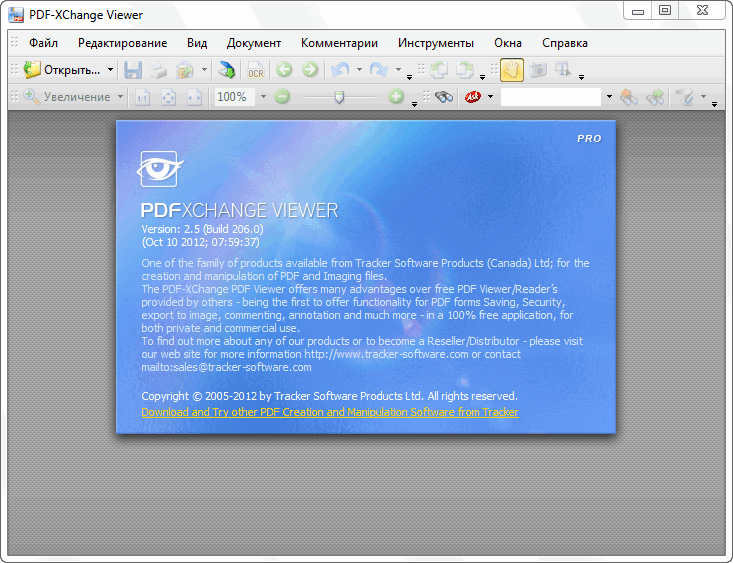Click the 100% zoom level field

click(x=235, y=97)
